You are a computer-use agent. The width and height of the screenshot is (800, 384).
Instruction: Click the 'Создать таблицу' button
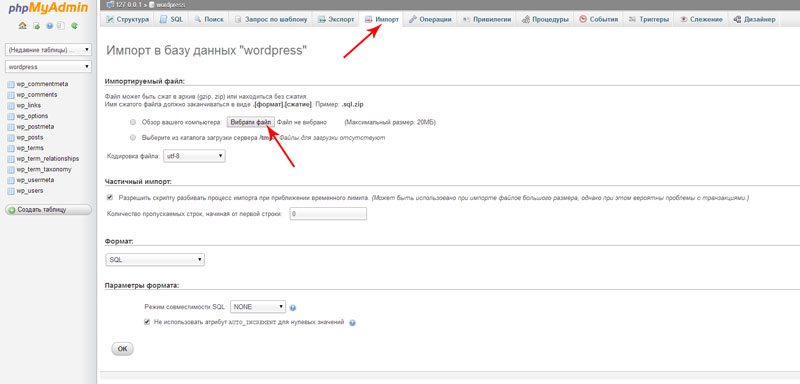pos(48,210)
